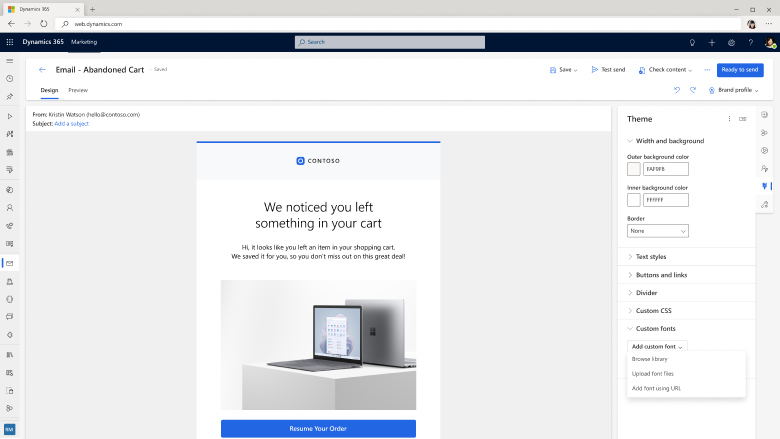
Task: Select the Contoso logo header in email
Action: (318, 161)
